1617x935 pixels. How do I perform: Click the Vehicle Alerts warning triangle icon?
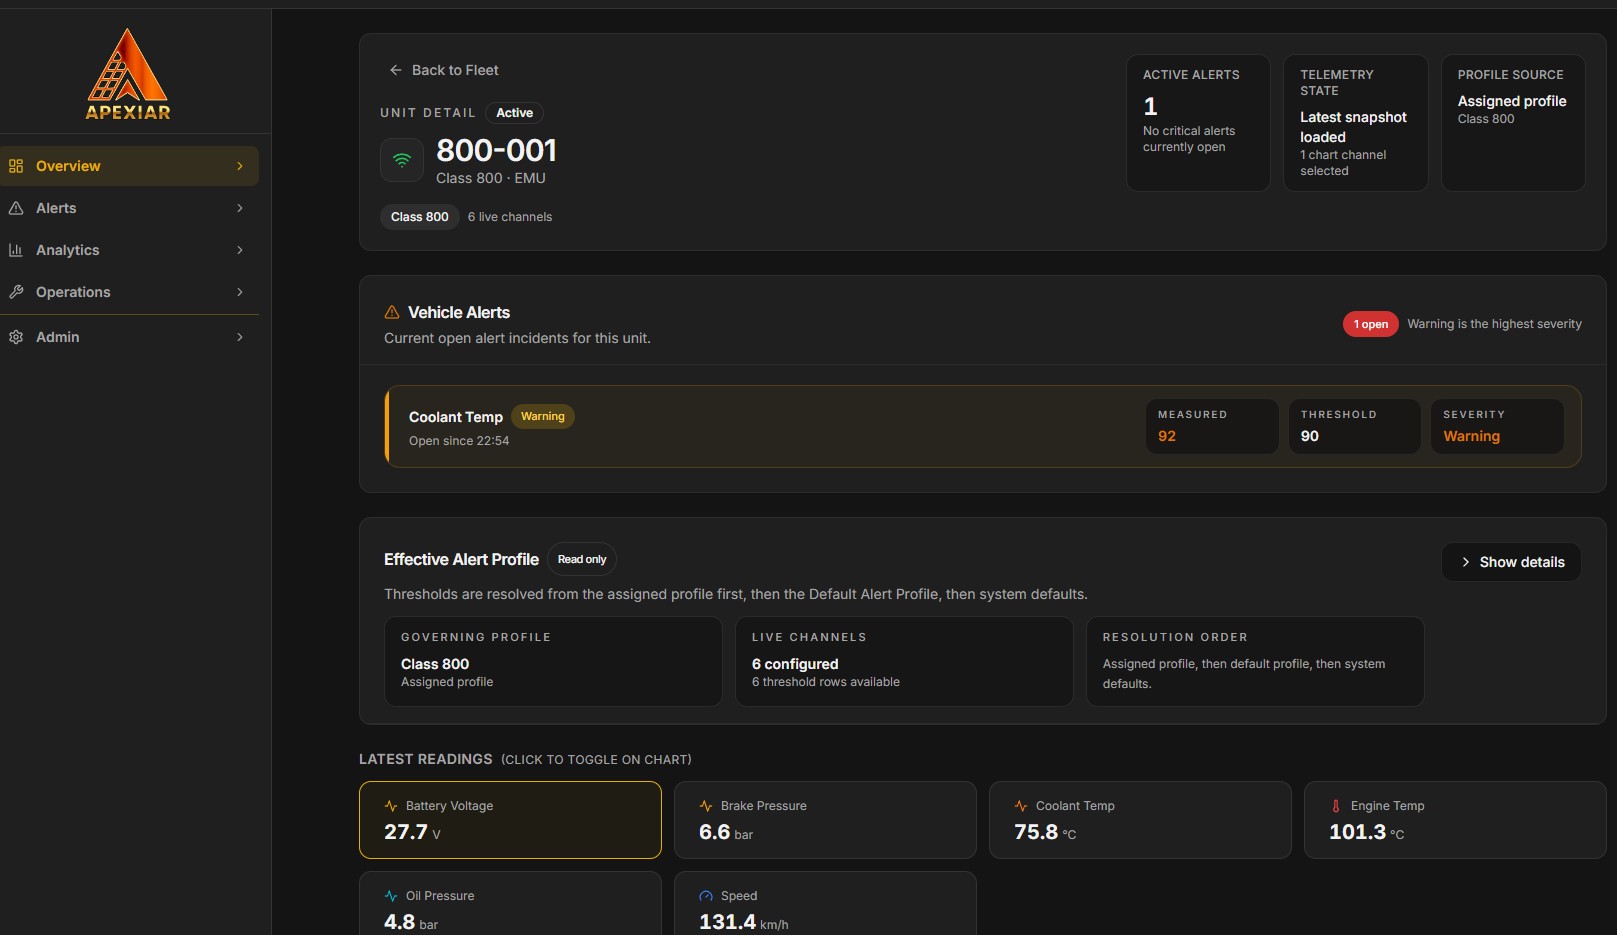click(392, 313)
